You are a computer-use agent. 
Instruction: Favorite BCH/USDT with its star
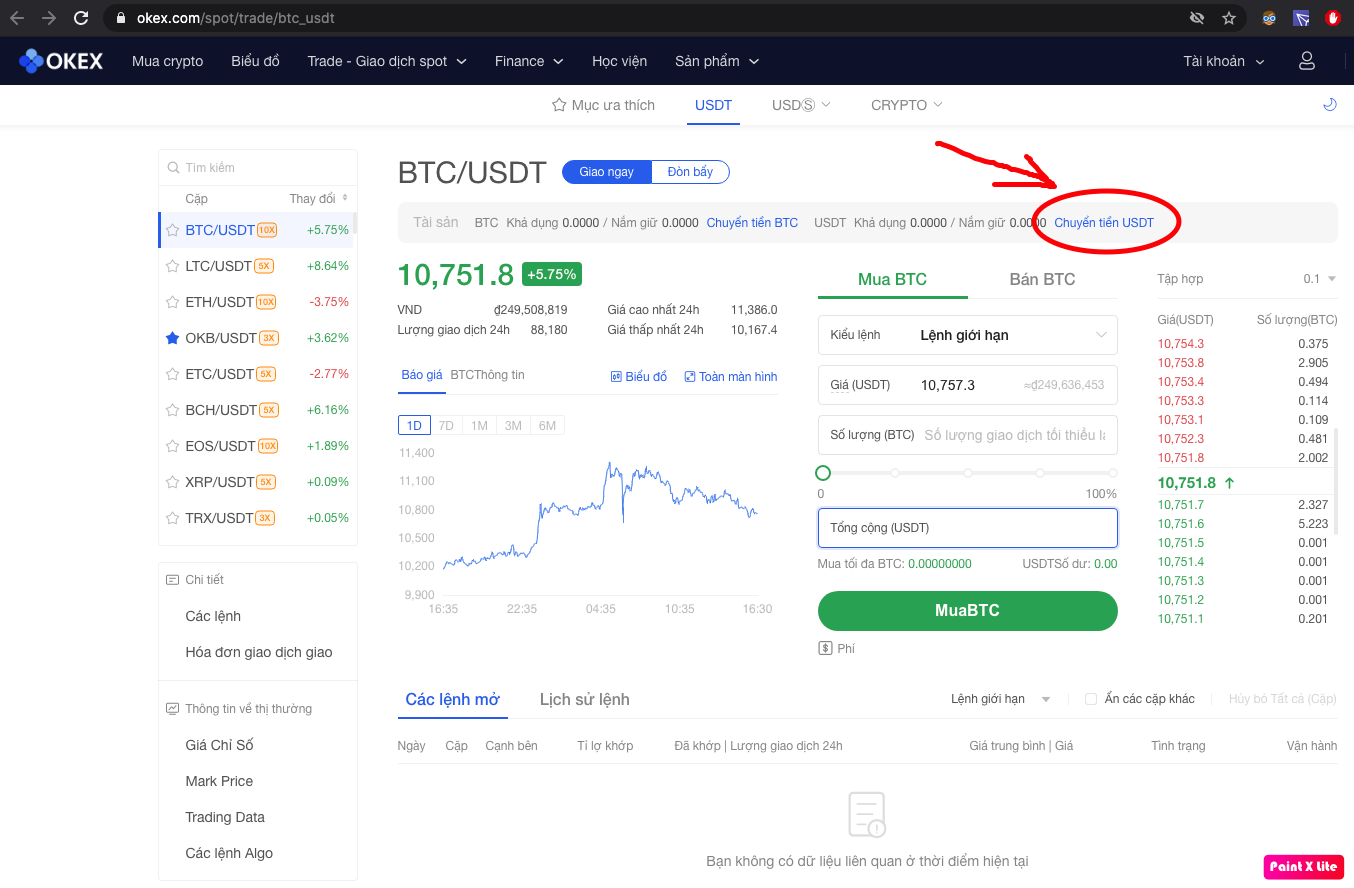[172, 410]
